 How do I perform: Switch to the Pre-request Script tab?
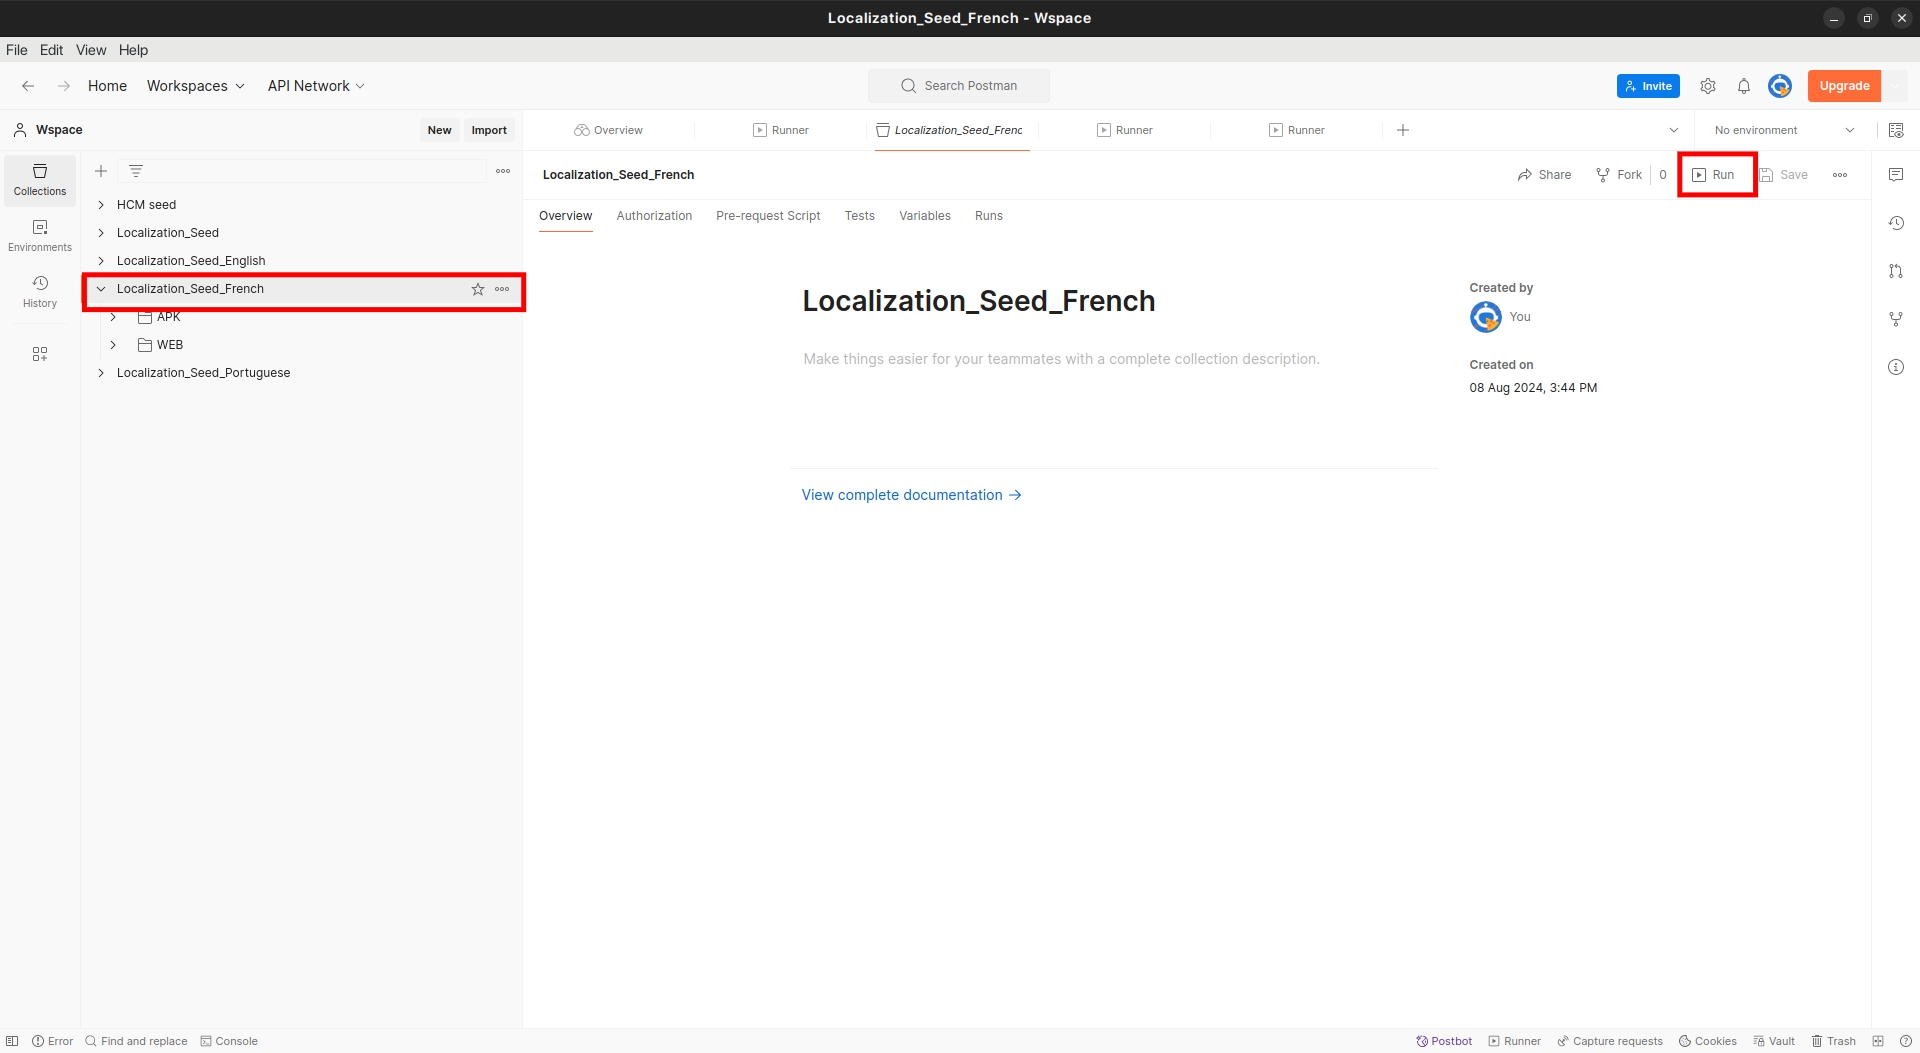pos(767,216)
